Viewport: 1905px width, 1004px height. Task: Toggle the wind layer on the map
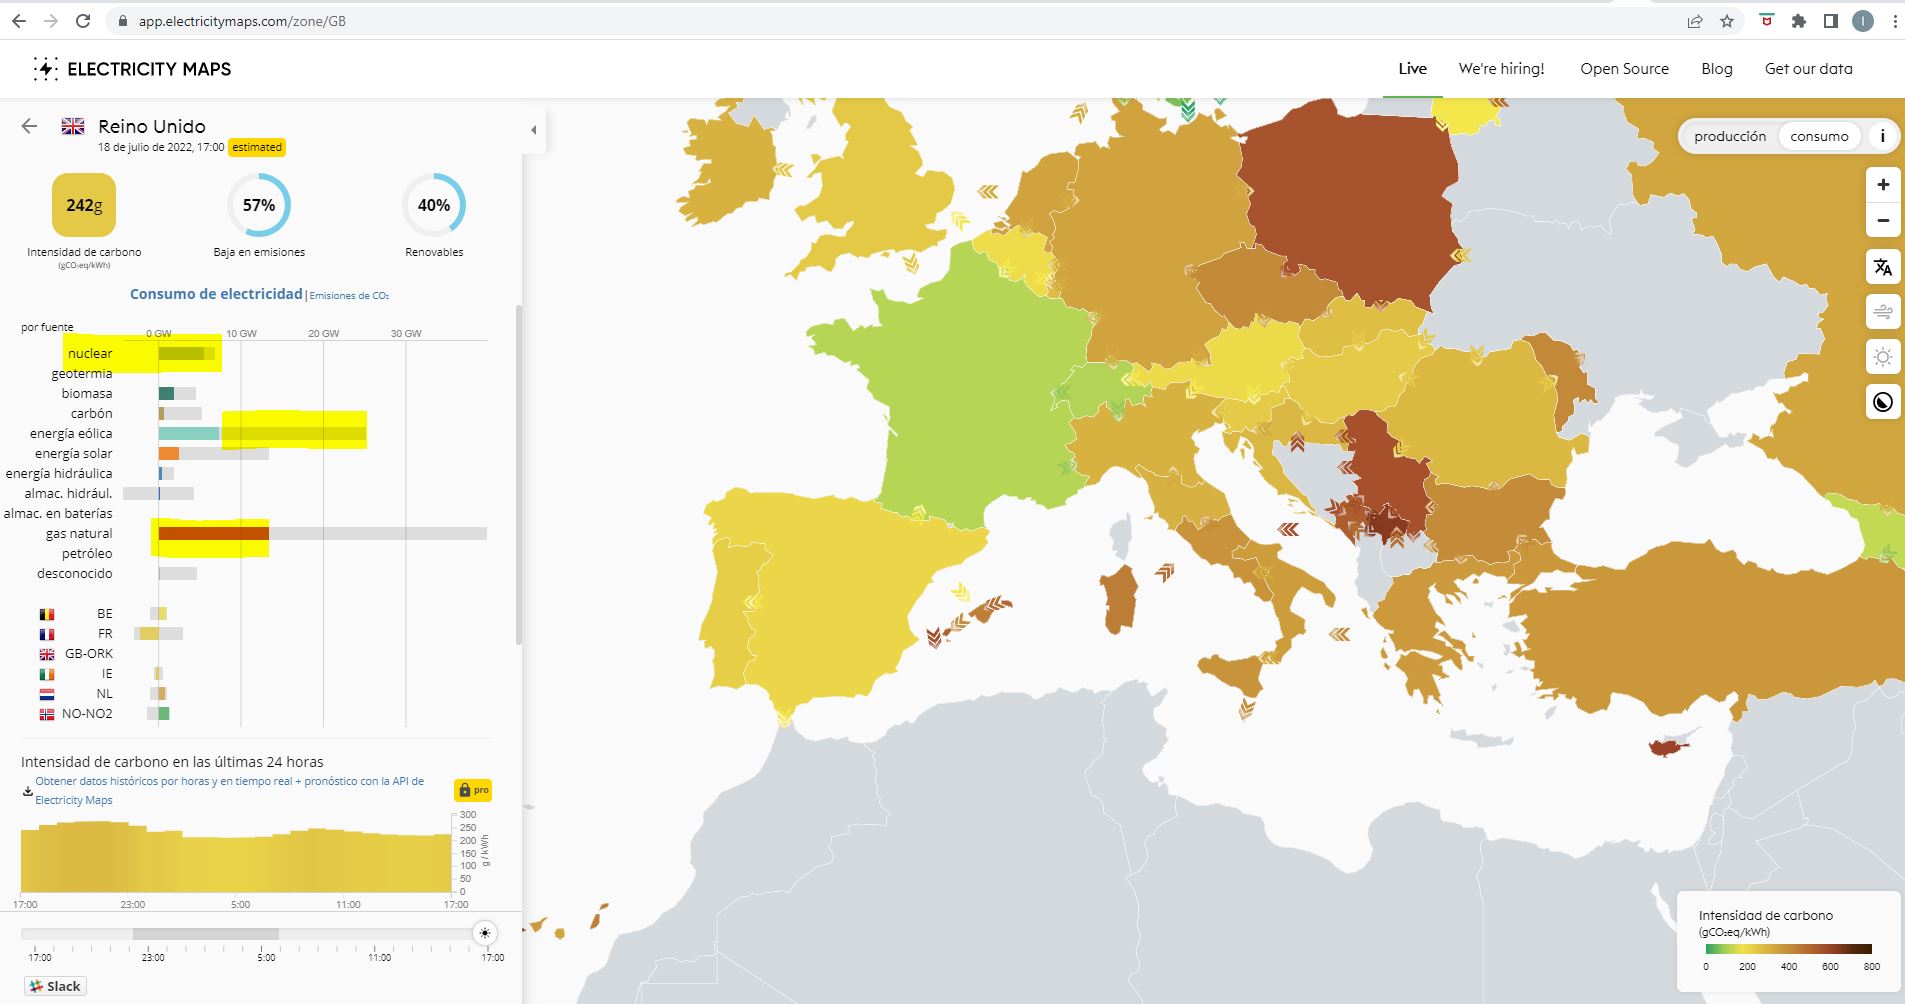[x=1883, y=312]
